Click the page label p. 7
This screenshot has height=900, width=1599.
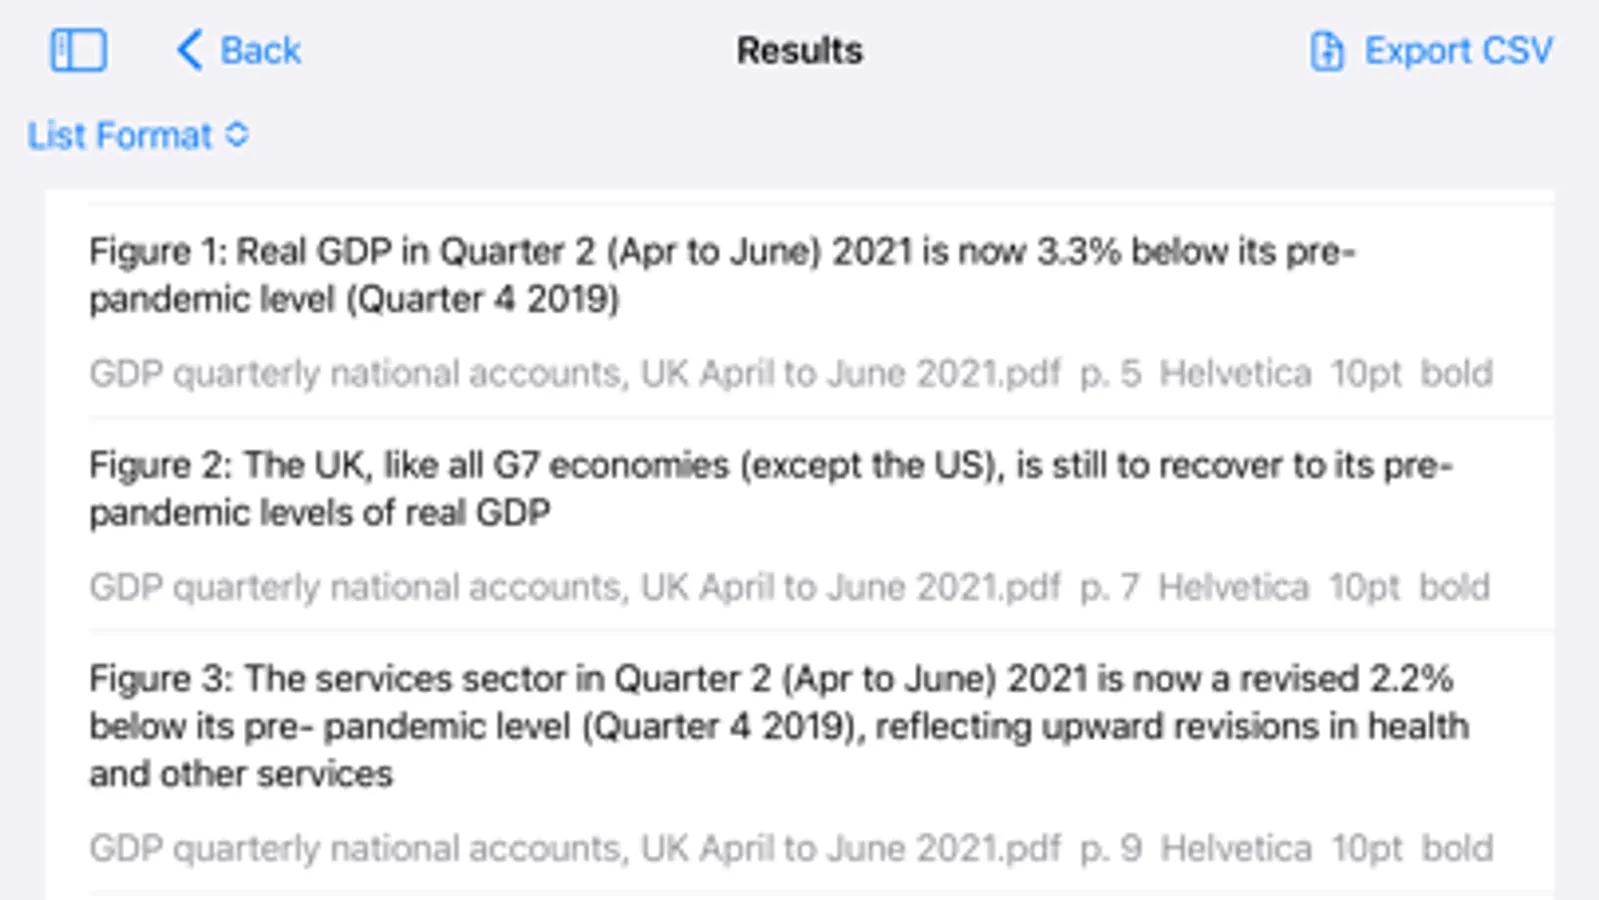[1109, 587]
